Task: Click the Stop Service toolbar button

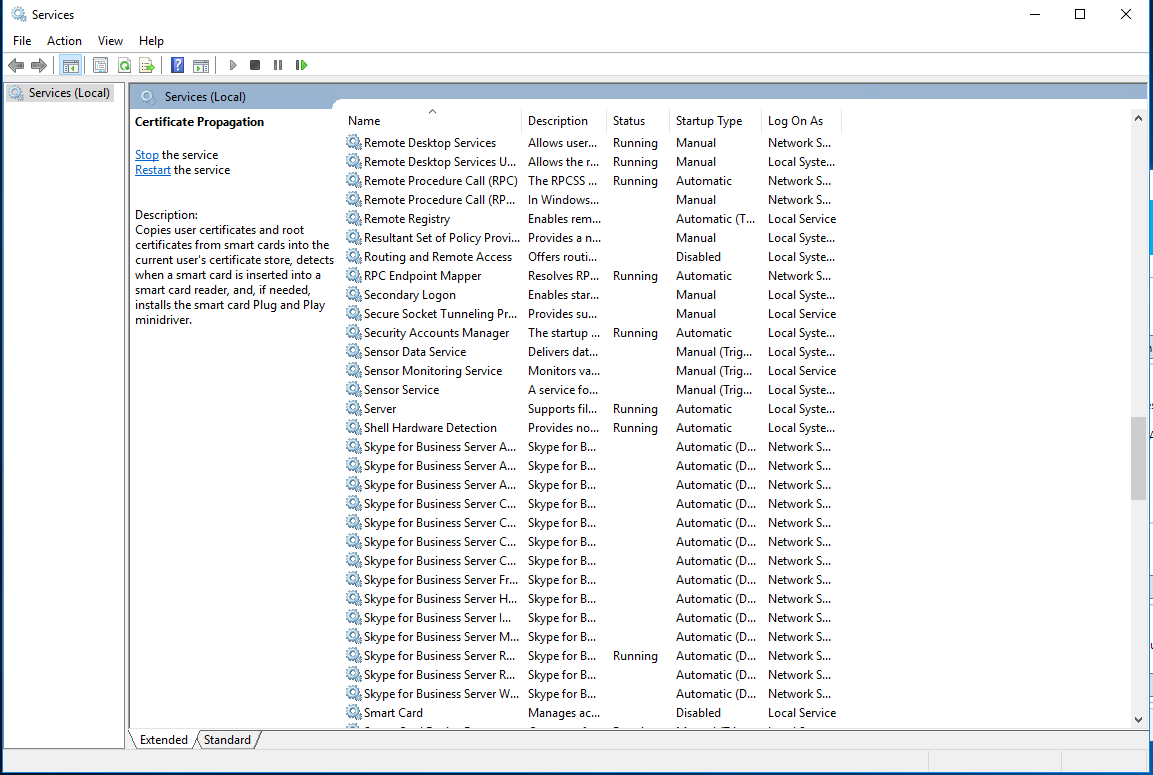Action: pyautogui.click(x=255, y=65)
